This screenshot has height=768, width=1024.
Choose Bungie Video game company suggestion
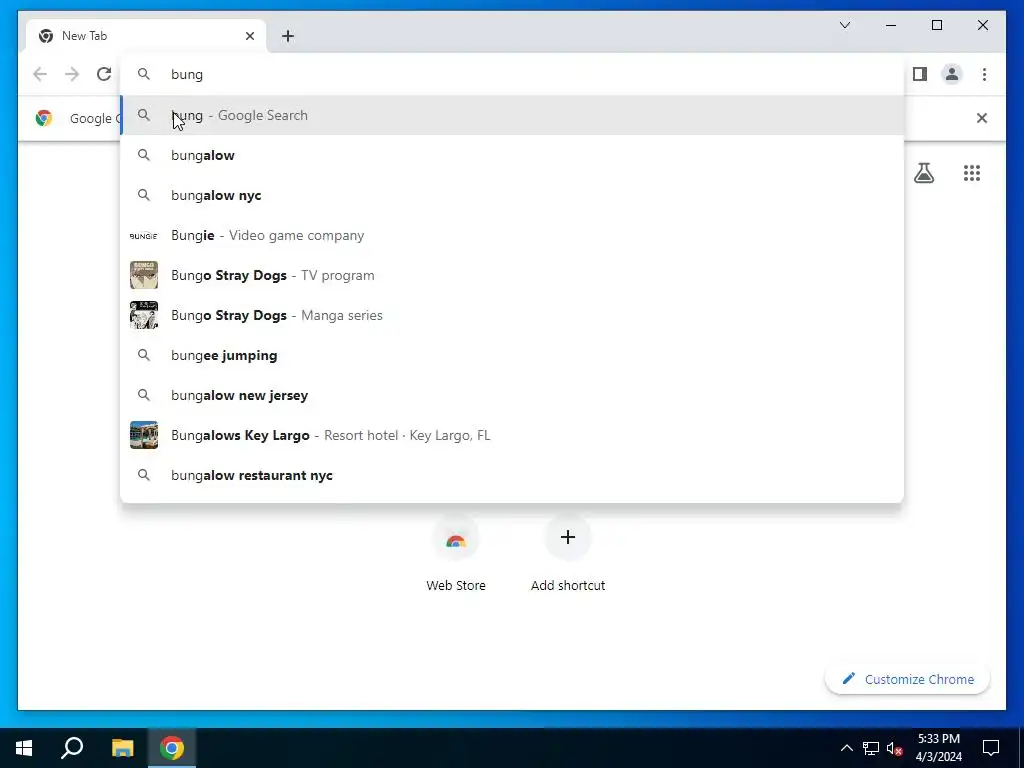click(x=512, y=235)
